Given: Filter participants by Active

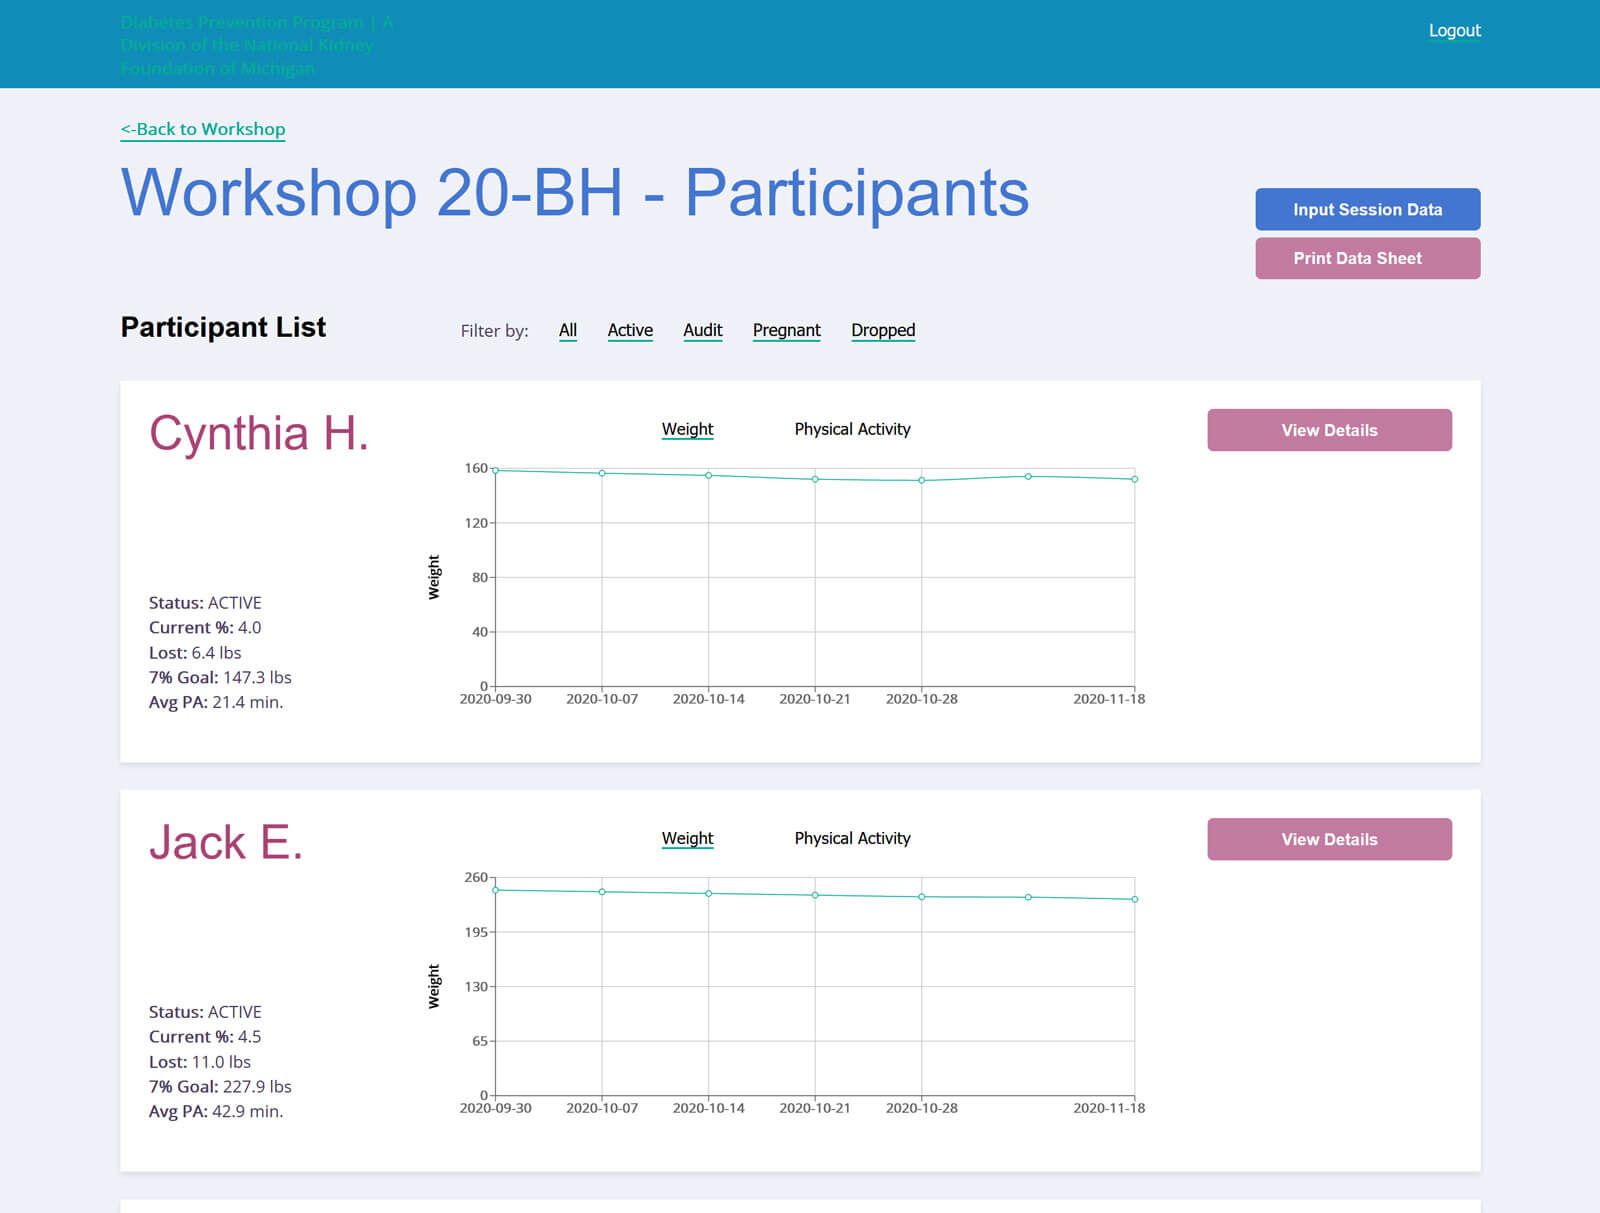Looking at the screenshot, I should pyautogui.click(x=630, y=330).
